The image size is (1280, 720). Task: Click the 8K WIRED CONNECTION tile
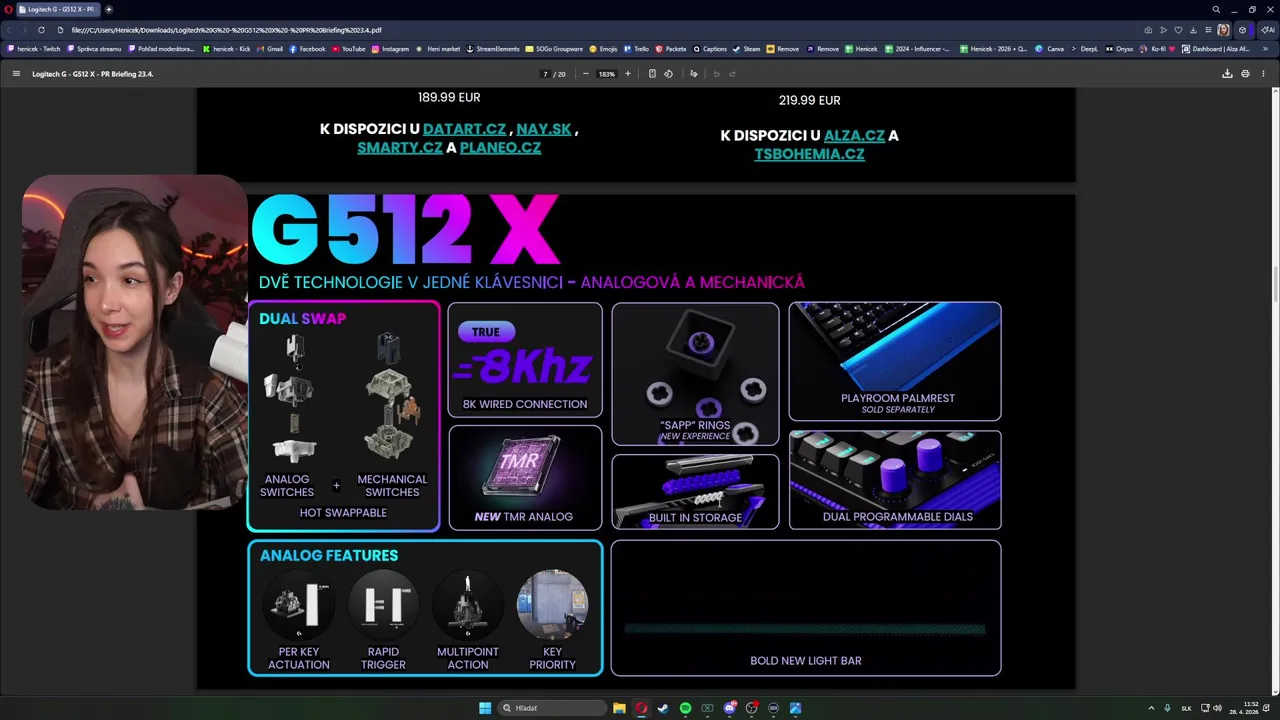coord(525,360)
